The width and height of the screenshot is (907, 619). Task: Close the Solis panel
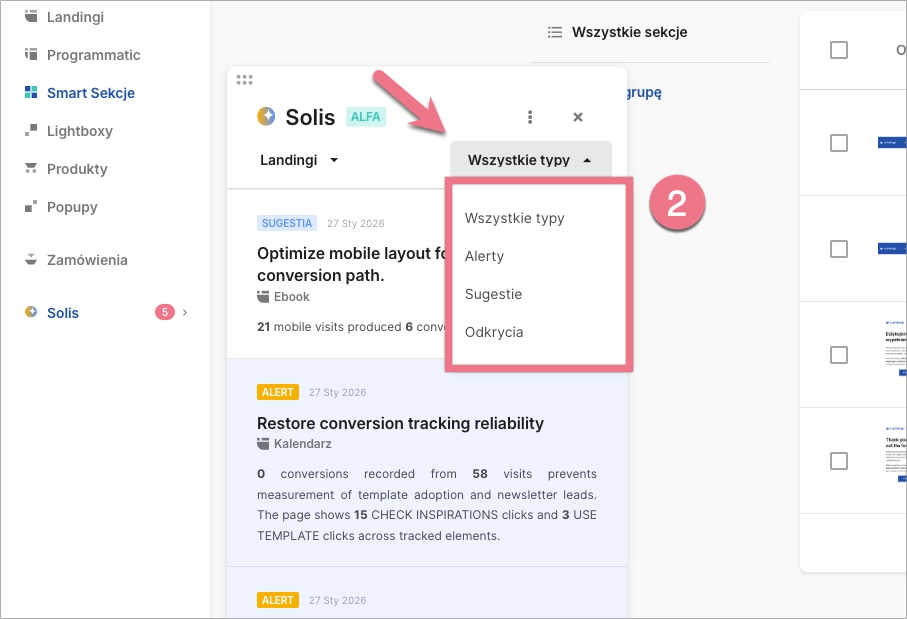[x=578, y=117]
